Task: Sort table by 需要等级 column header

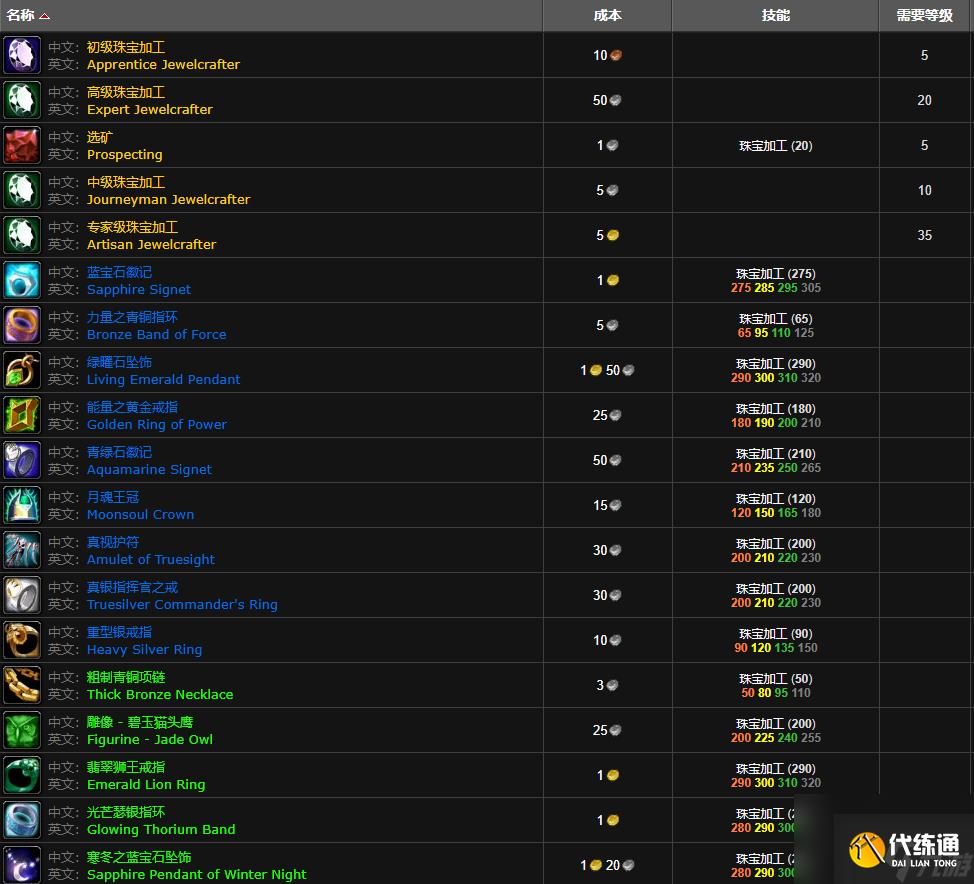Action: click(924, 15)
